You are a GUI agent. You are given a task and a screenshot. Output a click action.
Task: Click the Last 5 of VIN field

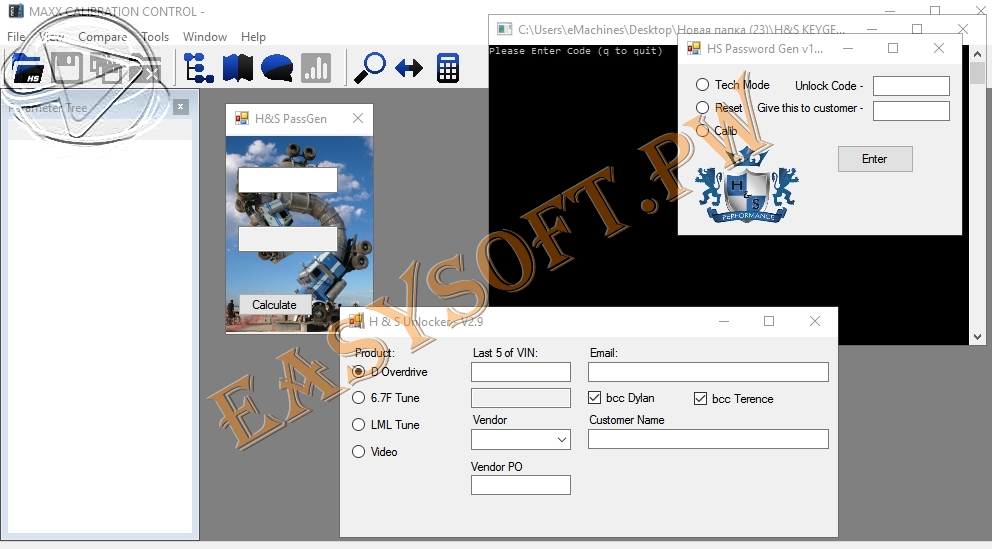point(521,372)
